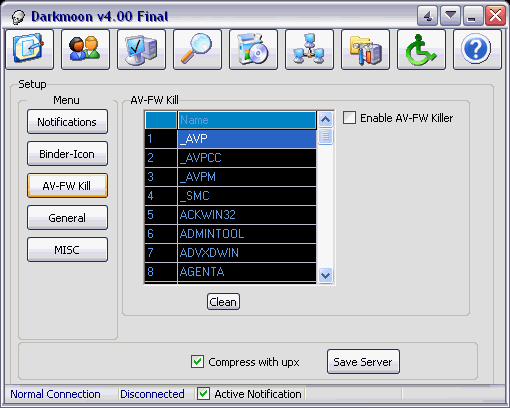Viewport: 510px width, 408px height.
Task: Select the green wheelchair icon
Action: (421, 49)
